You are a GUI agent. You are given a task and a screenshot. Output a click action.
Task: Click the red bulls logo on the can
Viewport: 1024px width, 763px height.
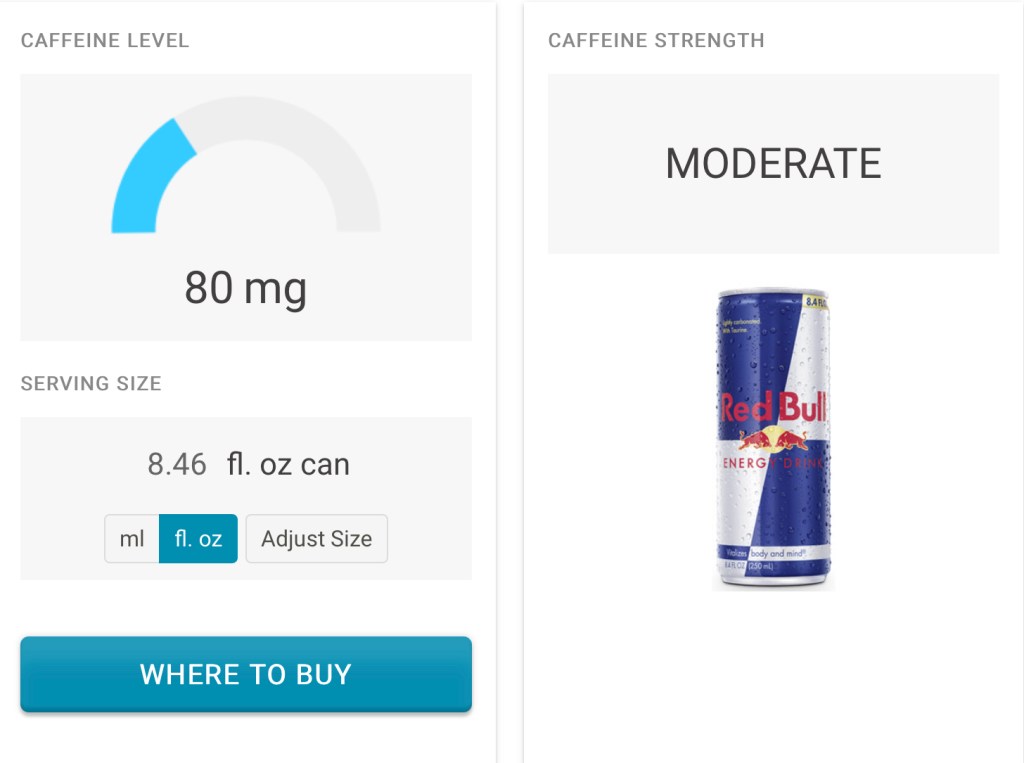773,439
